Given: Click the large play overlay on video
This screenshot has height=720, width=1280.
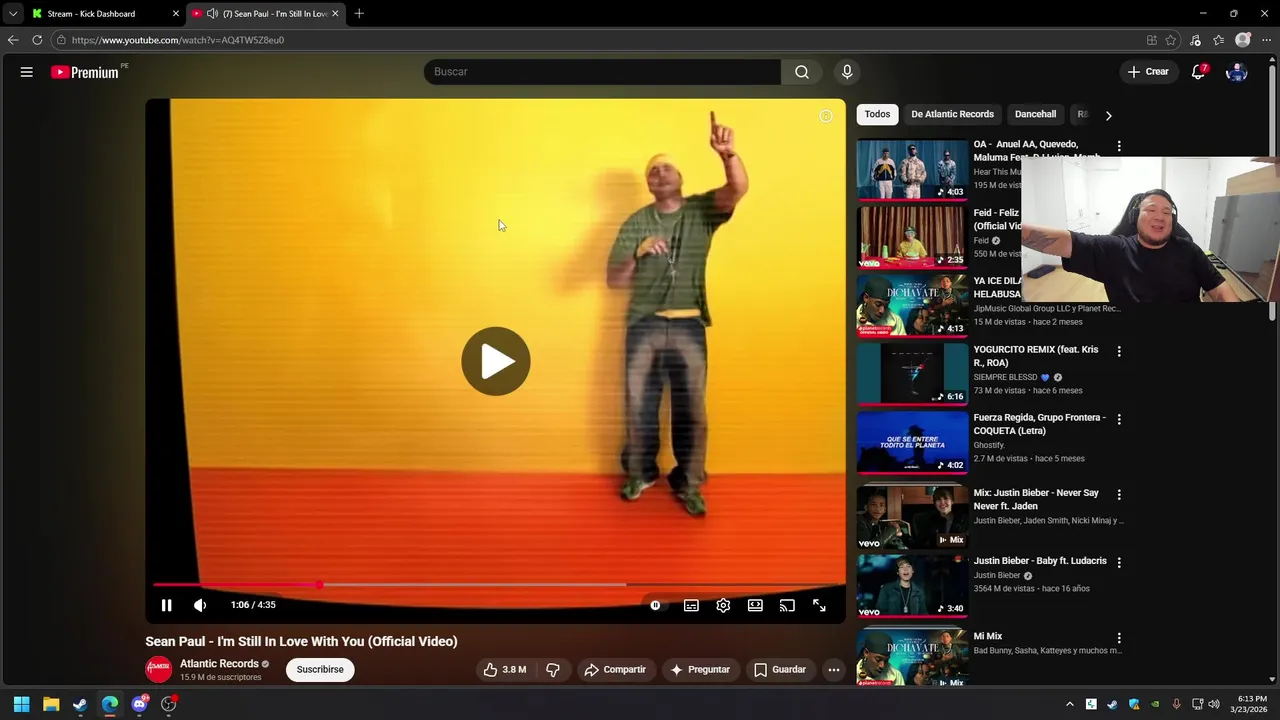Looking at the screenshot, I should pos(496,361).
